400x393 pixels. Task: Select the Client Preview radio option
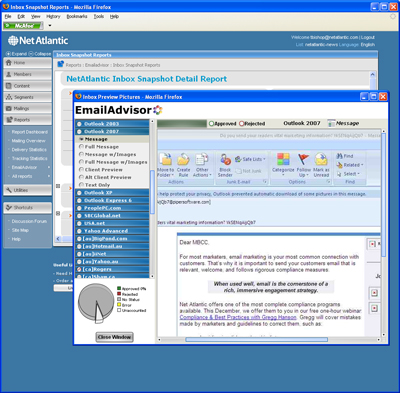pos(81,169)
